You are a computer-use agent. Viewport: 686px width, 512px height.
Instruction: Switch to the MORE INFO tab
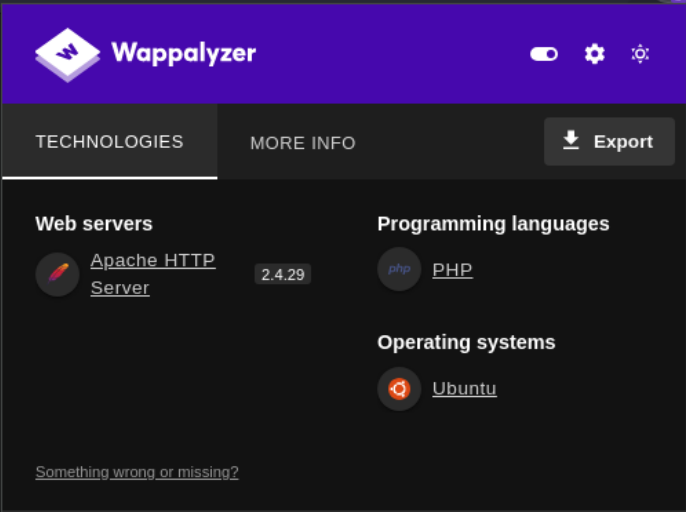click(303, 143)
